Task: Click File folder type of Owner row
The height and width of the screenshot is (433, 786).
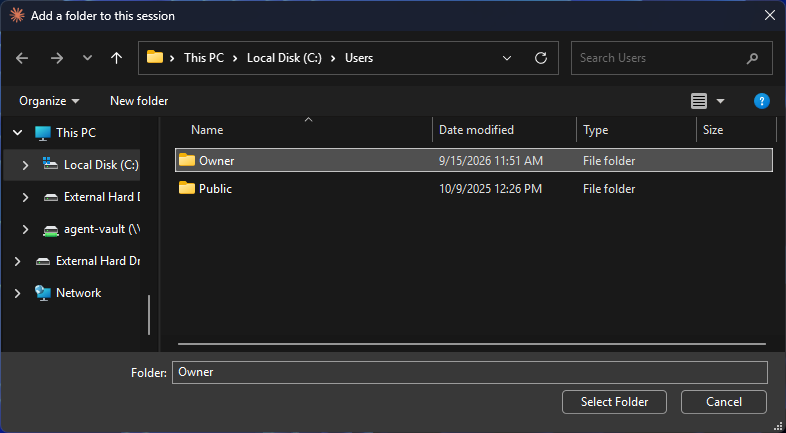Action: [609, 161]
